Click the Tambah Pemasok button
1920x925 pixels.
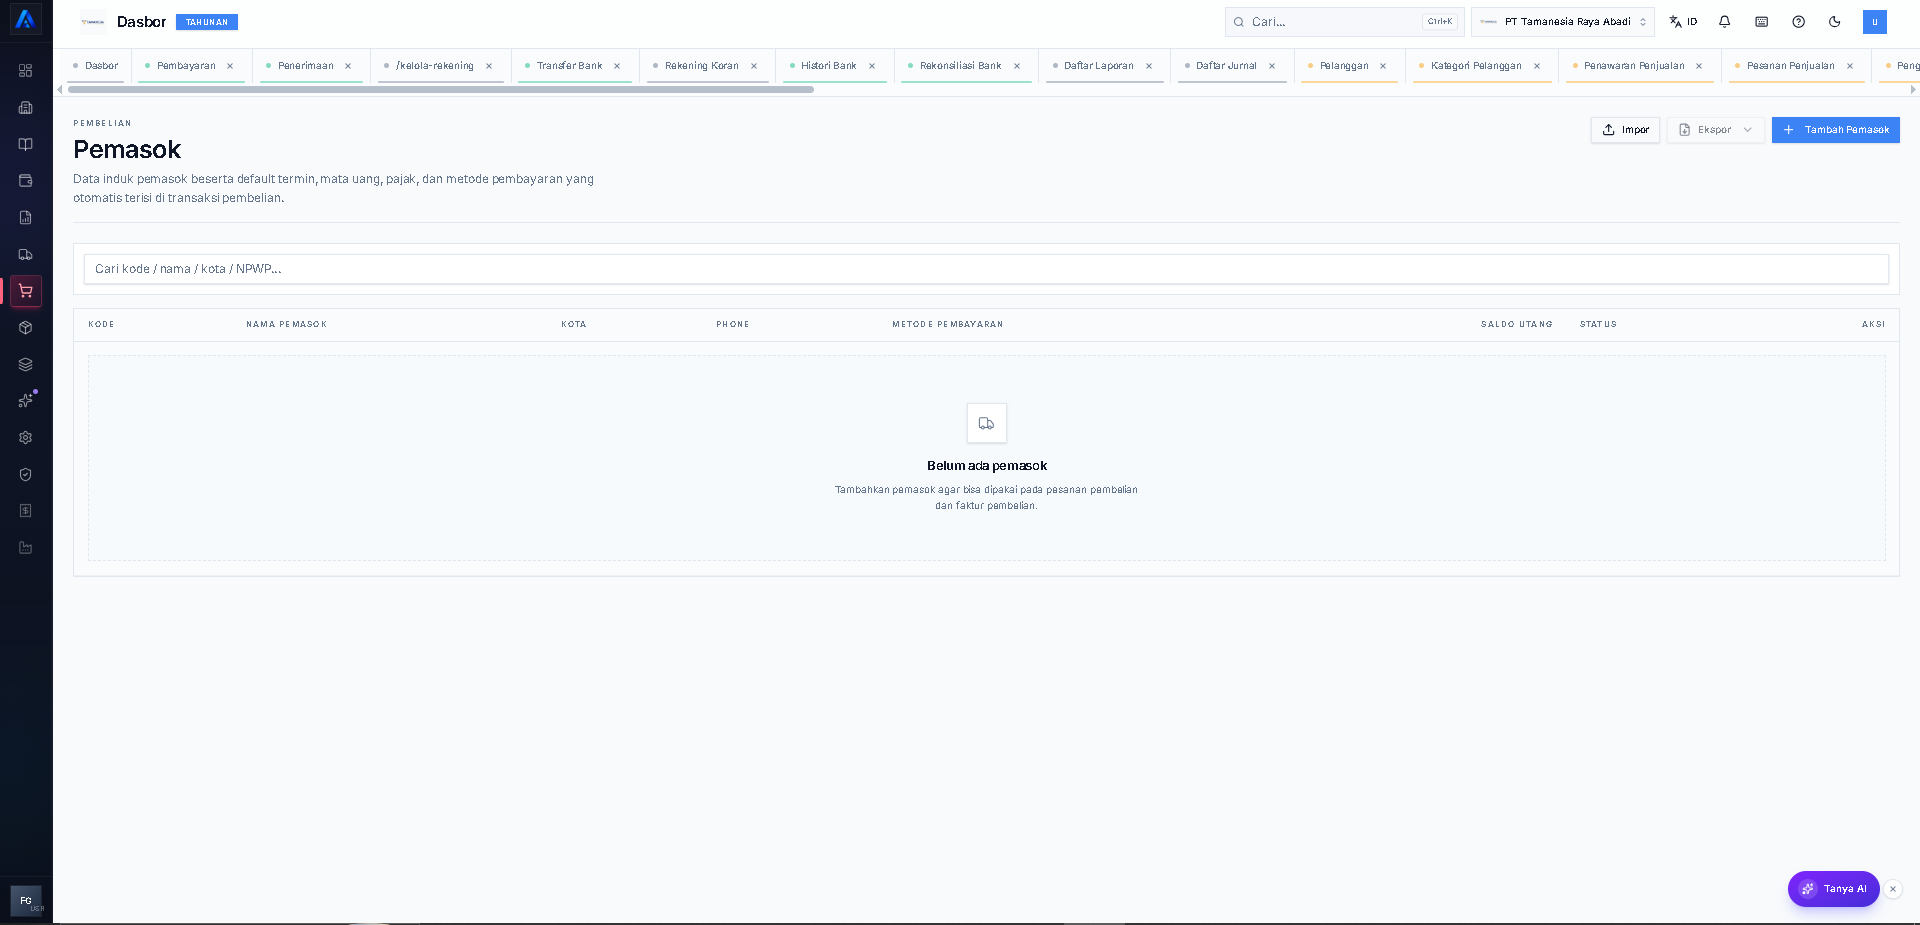point(1836,130)
